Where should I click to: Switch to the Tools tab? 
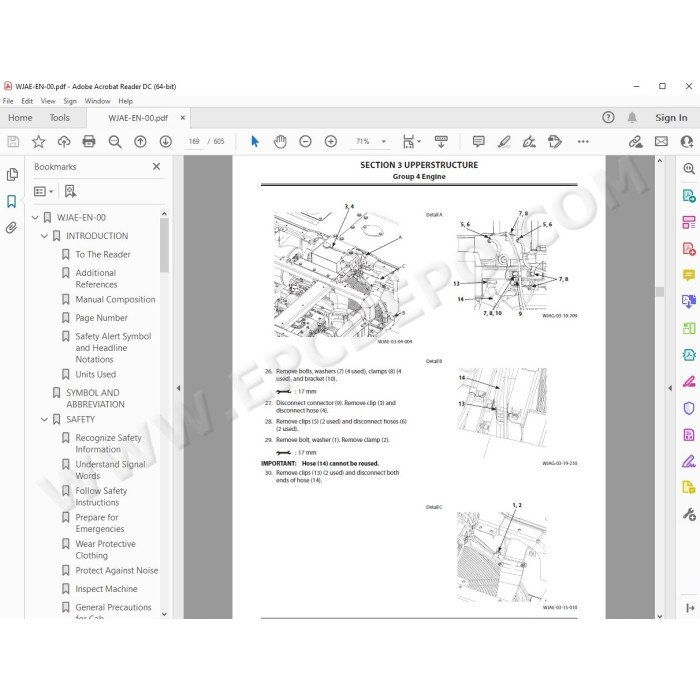(59, 118)
